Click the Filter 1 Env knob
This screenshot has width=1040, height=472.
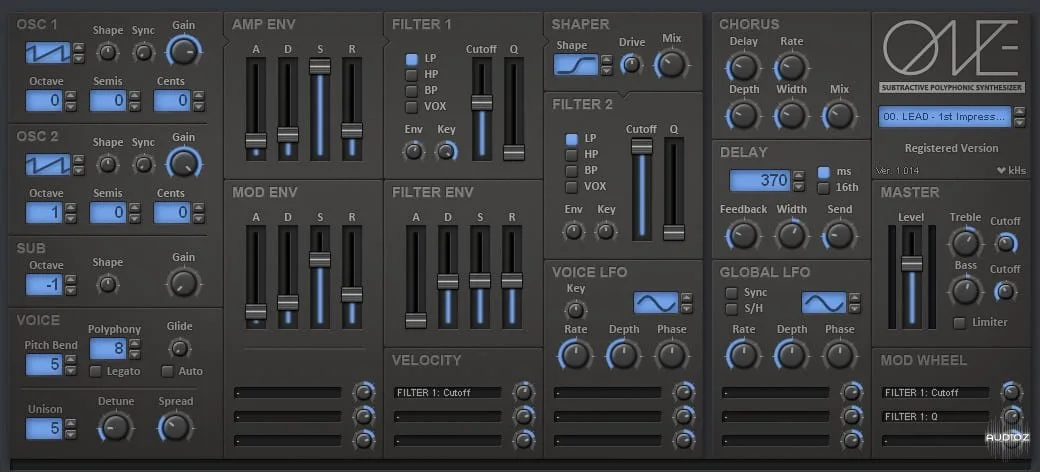pyautogui.click(x=413, y=152)
